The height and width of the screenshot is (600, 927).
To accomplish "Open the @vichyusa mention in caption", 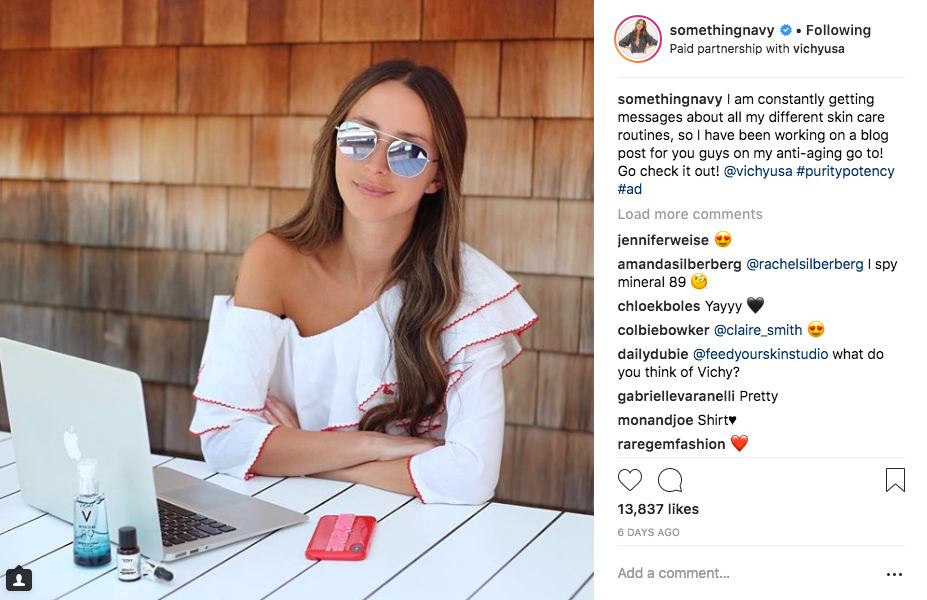I will [758, 171].
